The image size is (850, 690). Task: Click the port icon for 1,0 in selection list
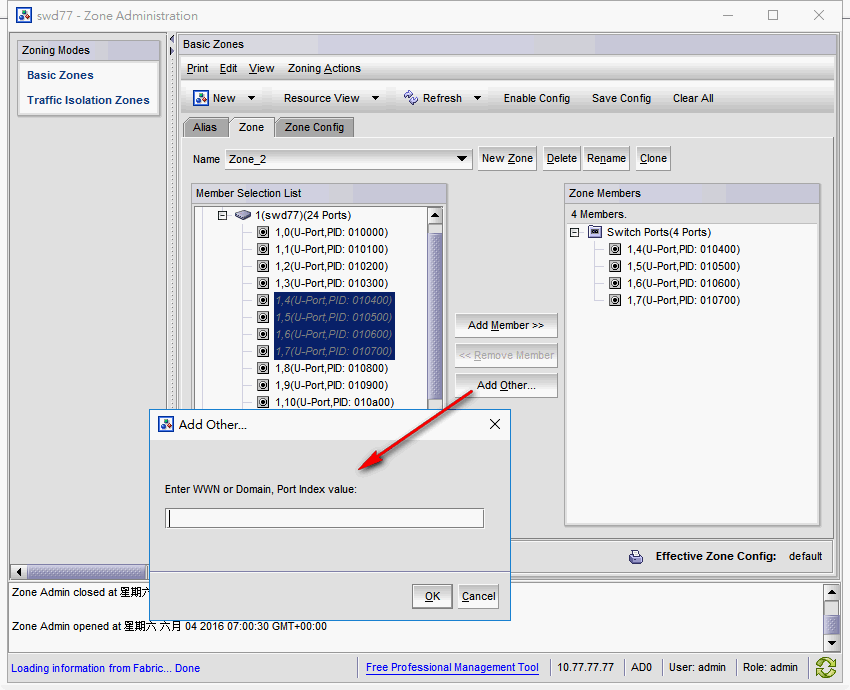point(263,233)
